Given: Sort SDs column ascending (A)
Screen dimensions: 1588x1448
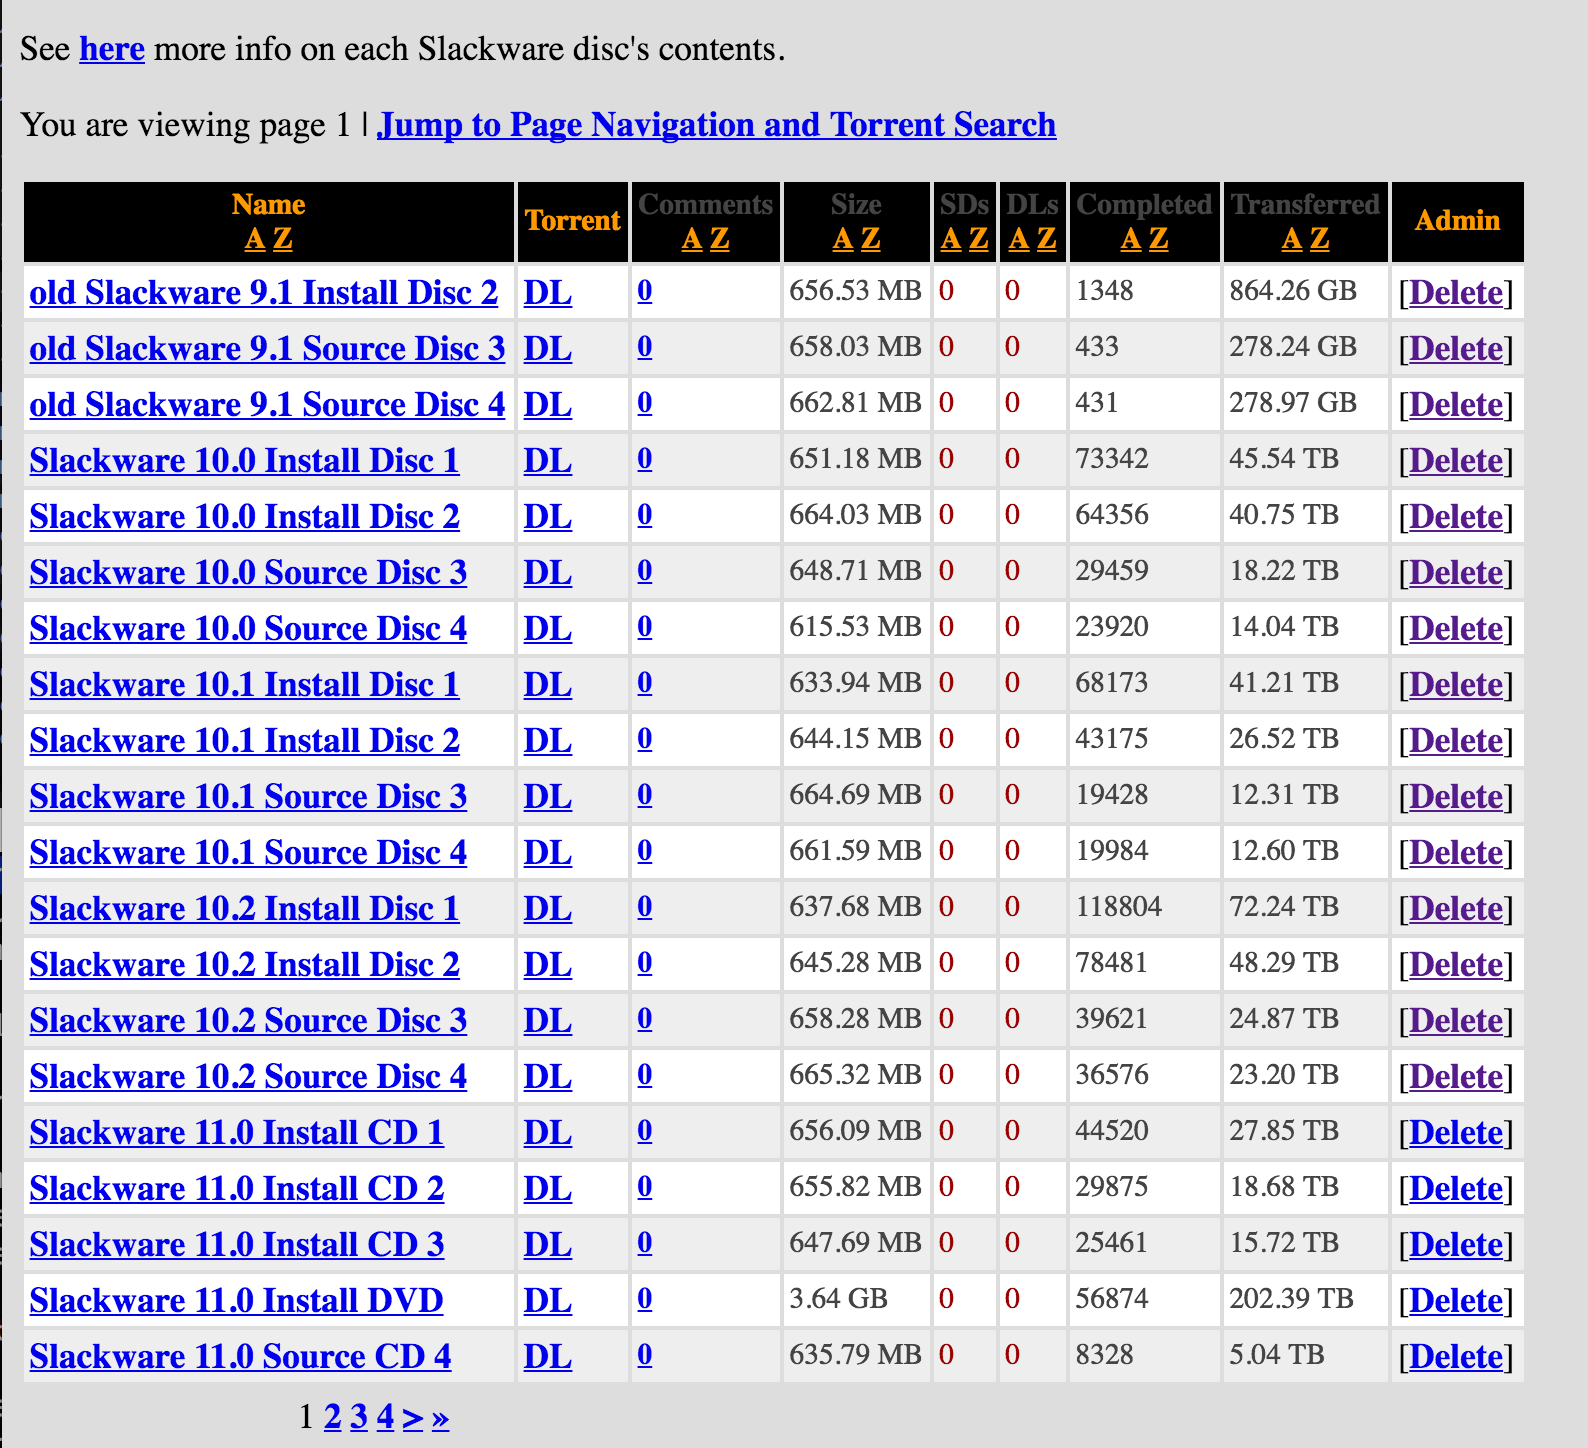Looking at the screenshot, I should (x=951, y=239).
